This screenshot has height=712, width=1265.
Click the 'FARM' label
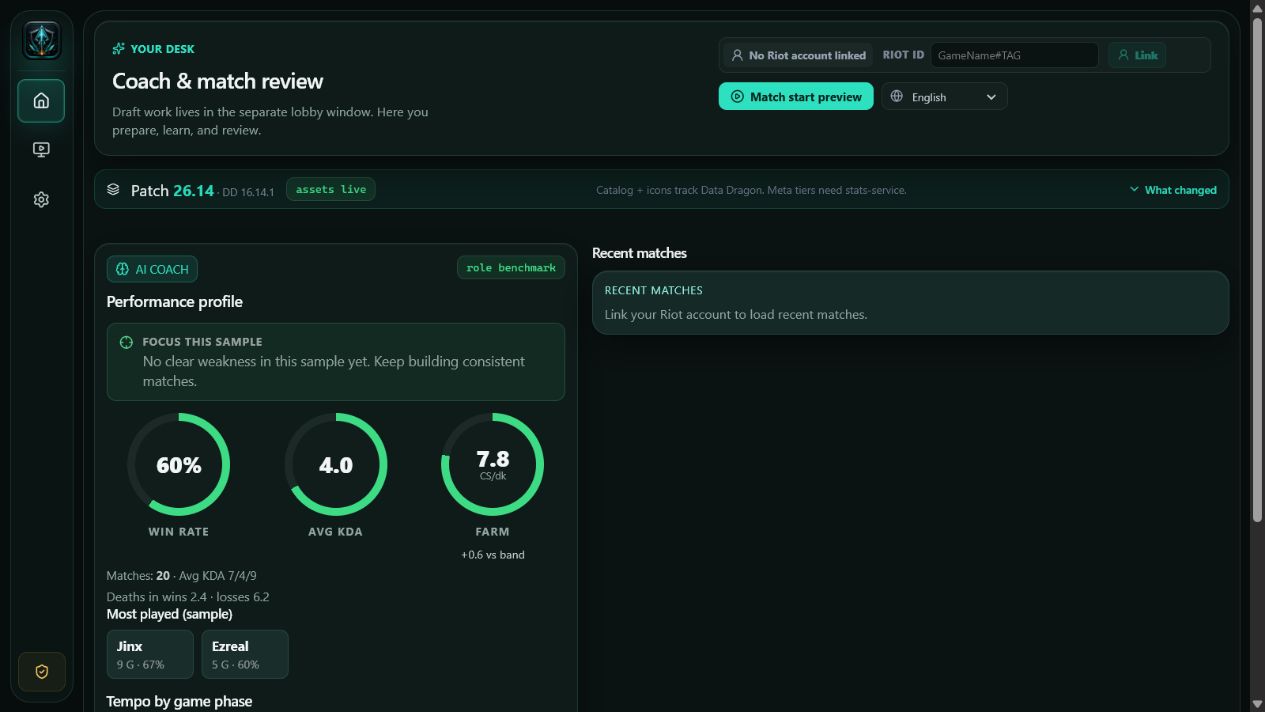(492, 532)
